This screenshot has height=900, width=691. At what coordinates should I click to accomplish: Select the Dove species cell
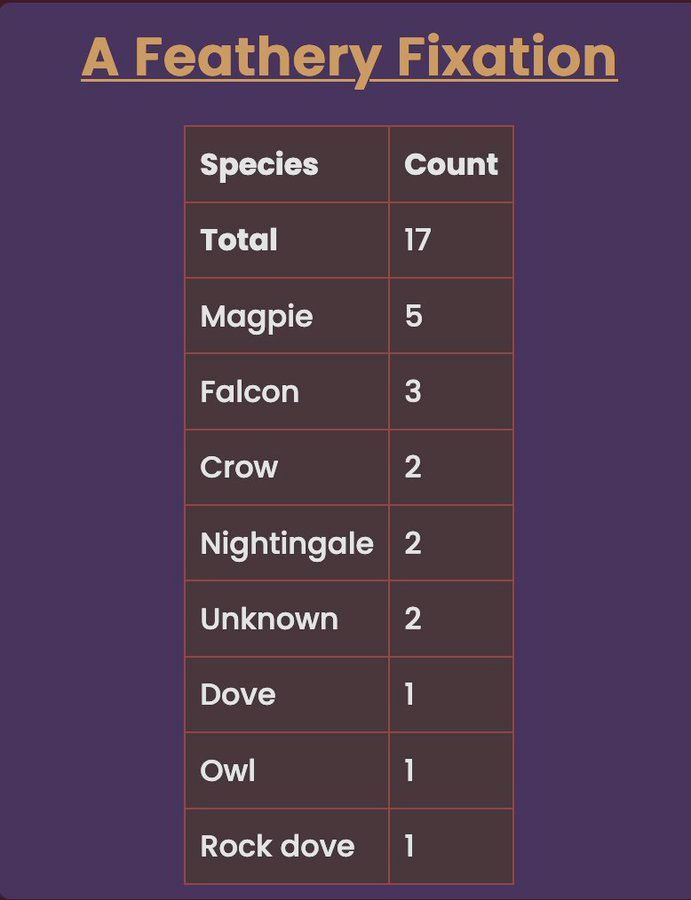[x=287, y=695]
